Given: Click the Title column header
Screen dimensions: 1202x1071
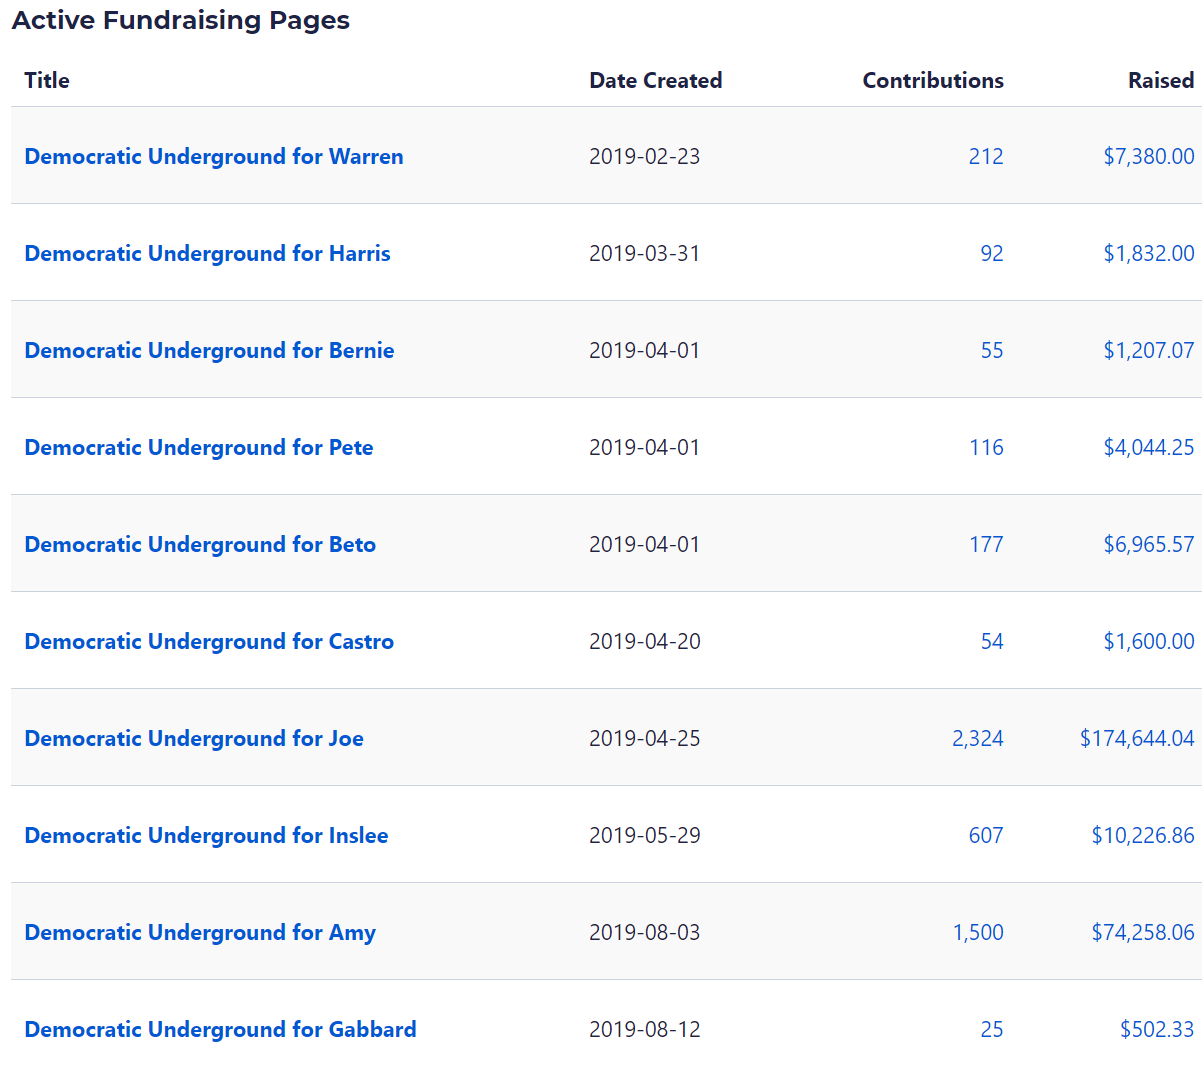Looking at the screenshot, I should click(47, 80).
